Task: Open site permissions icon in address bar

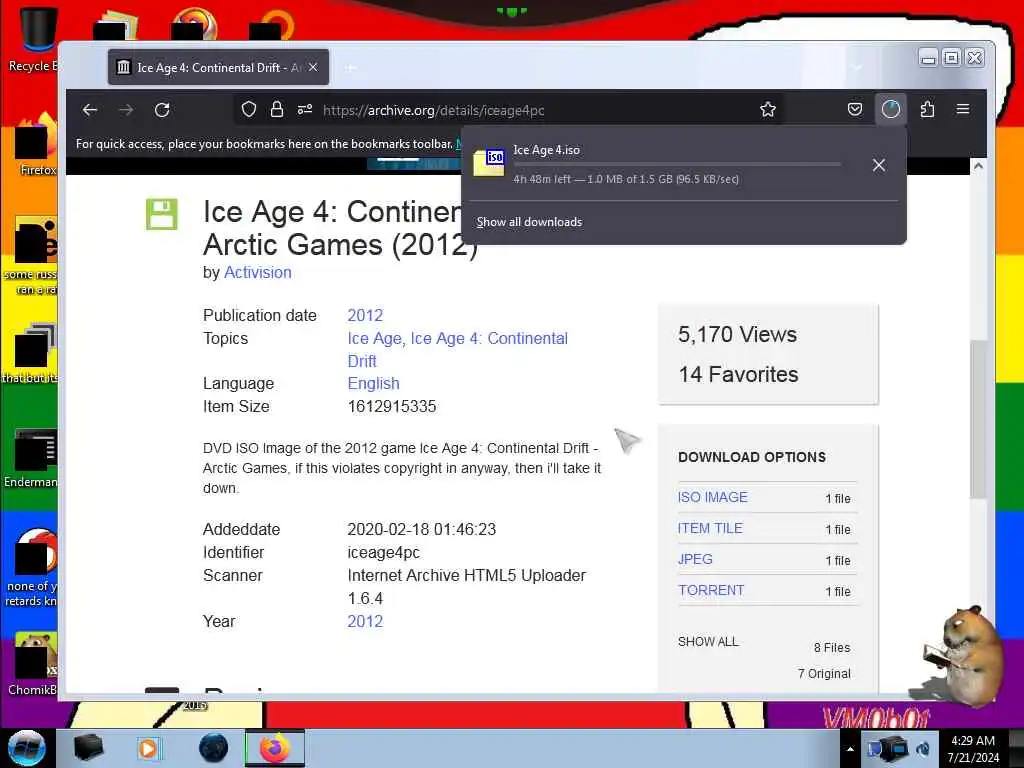Action: pyautogui.click(x=305, y=110)
